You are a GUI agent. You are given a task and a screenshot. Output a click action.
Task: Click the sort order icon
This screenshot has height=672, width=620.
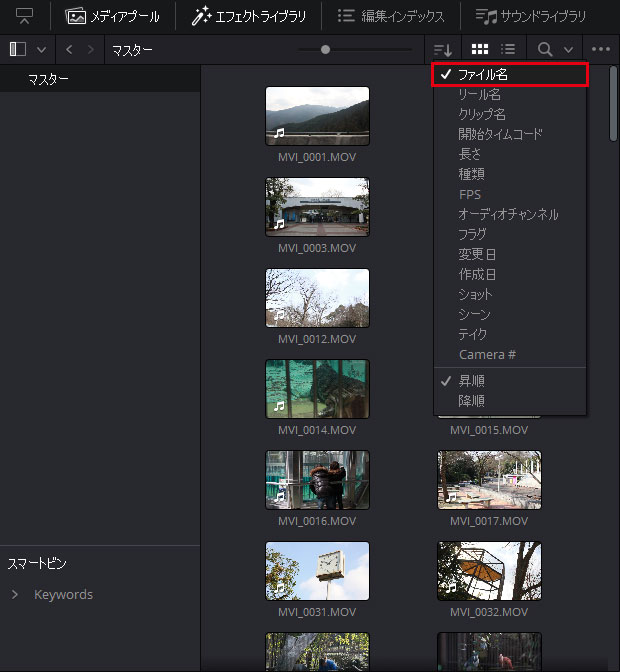(x=443, y=49)
